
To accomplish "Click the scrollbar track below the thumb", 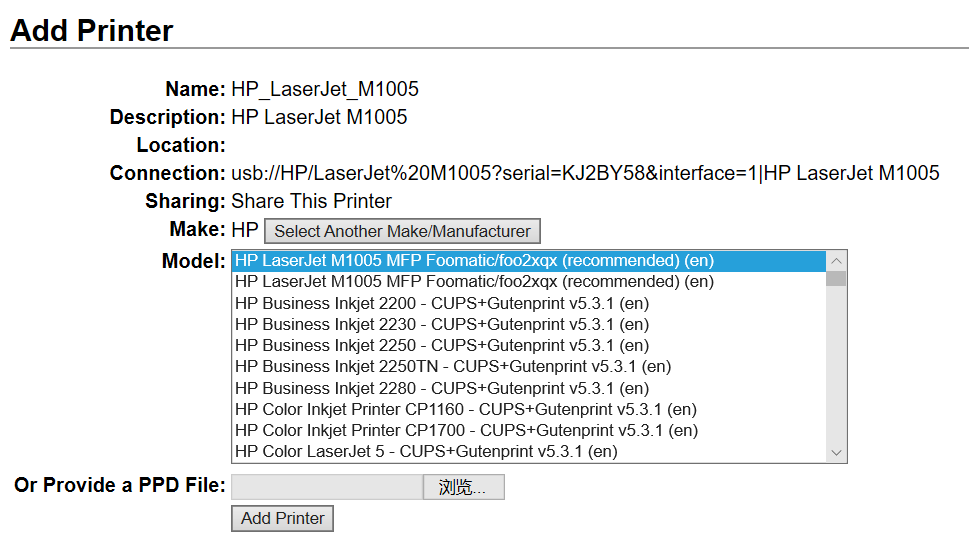I will [x=836, y=365].
